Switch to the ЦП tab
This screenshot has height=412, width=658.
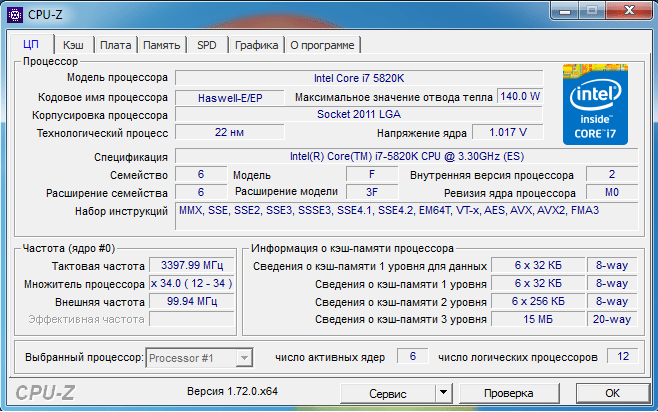pyautogui.click(x=31, y=44)
